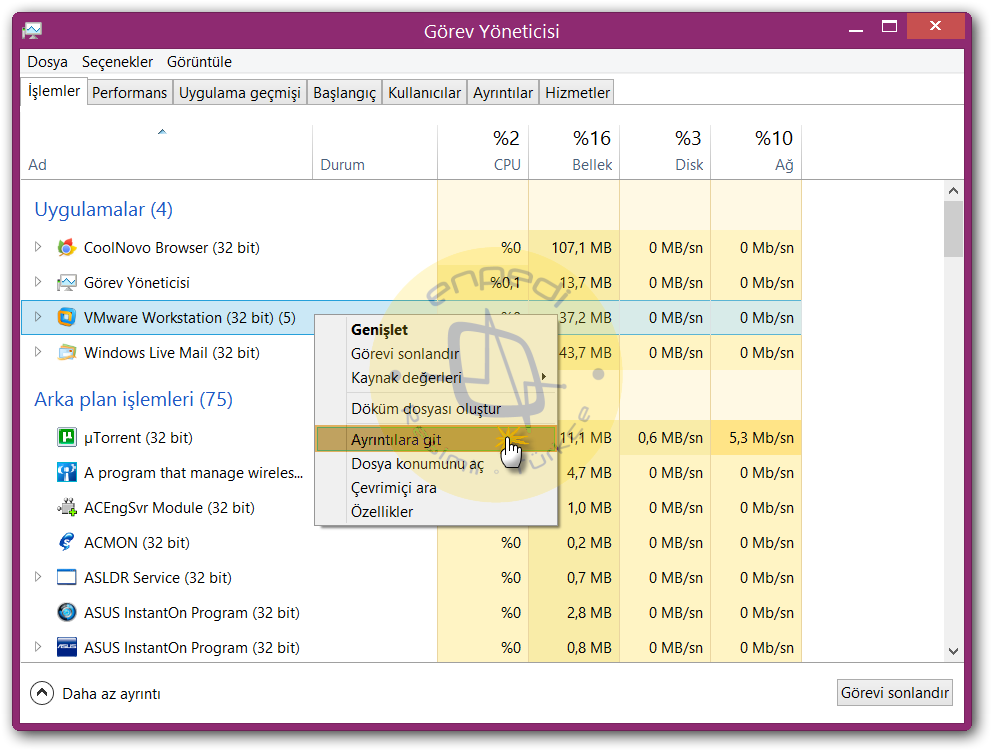992x751 pixels.
Task: Open the Kaynak değerleri submenu arrow
Action: coord(544,376)
